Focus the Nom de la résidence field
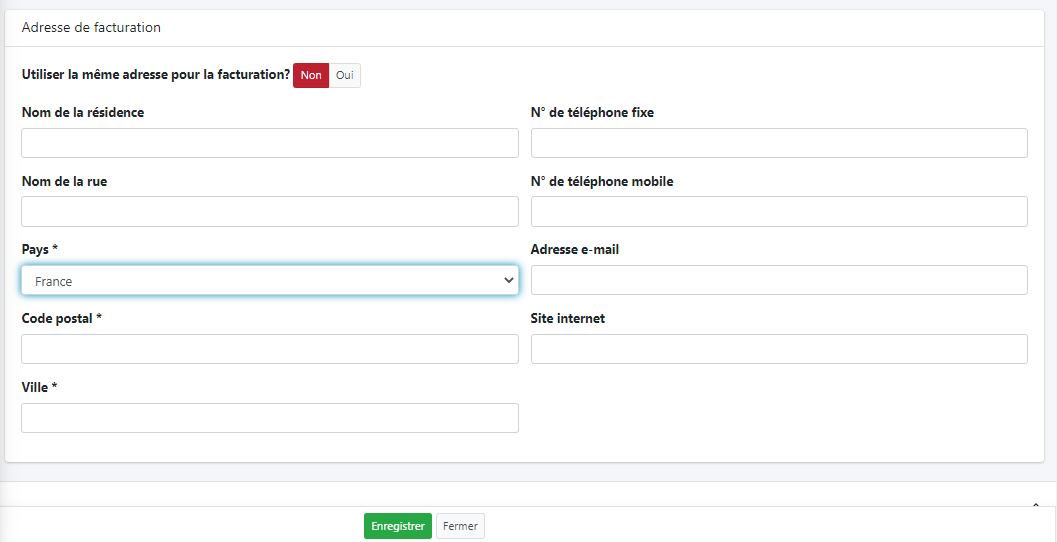1057x542 pixels. (x=269, y=143)
